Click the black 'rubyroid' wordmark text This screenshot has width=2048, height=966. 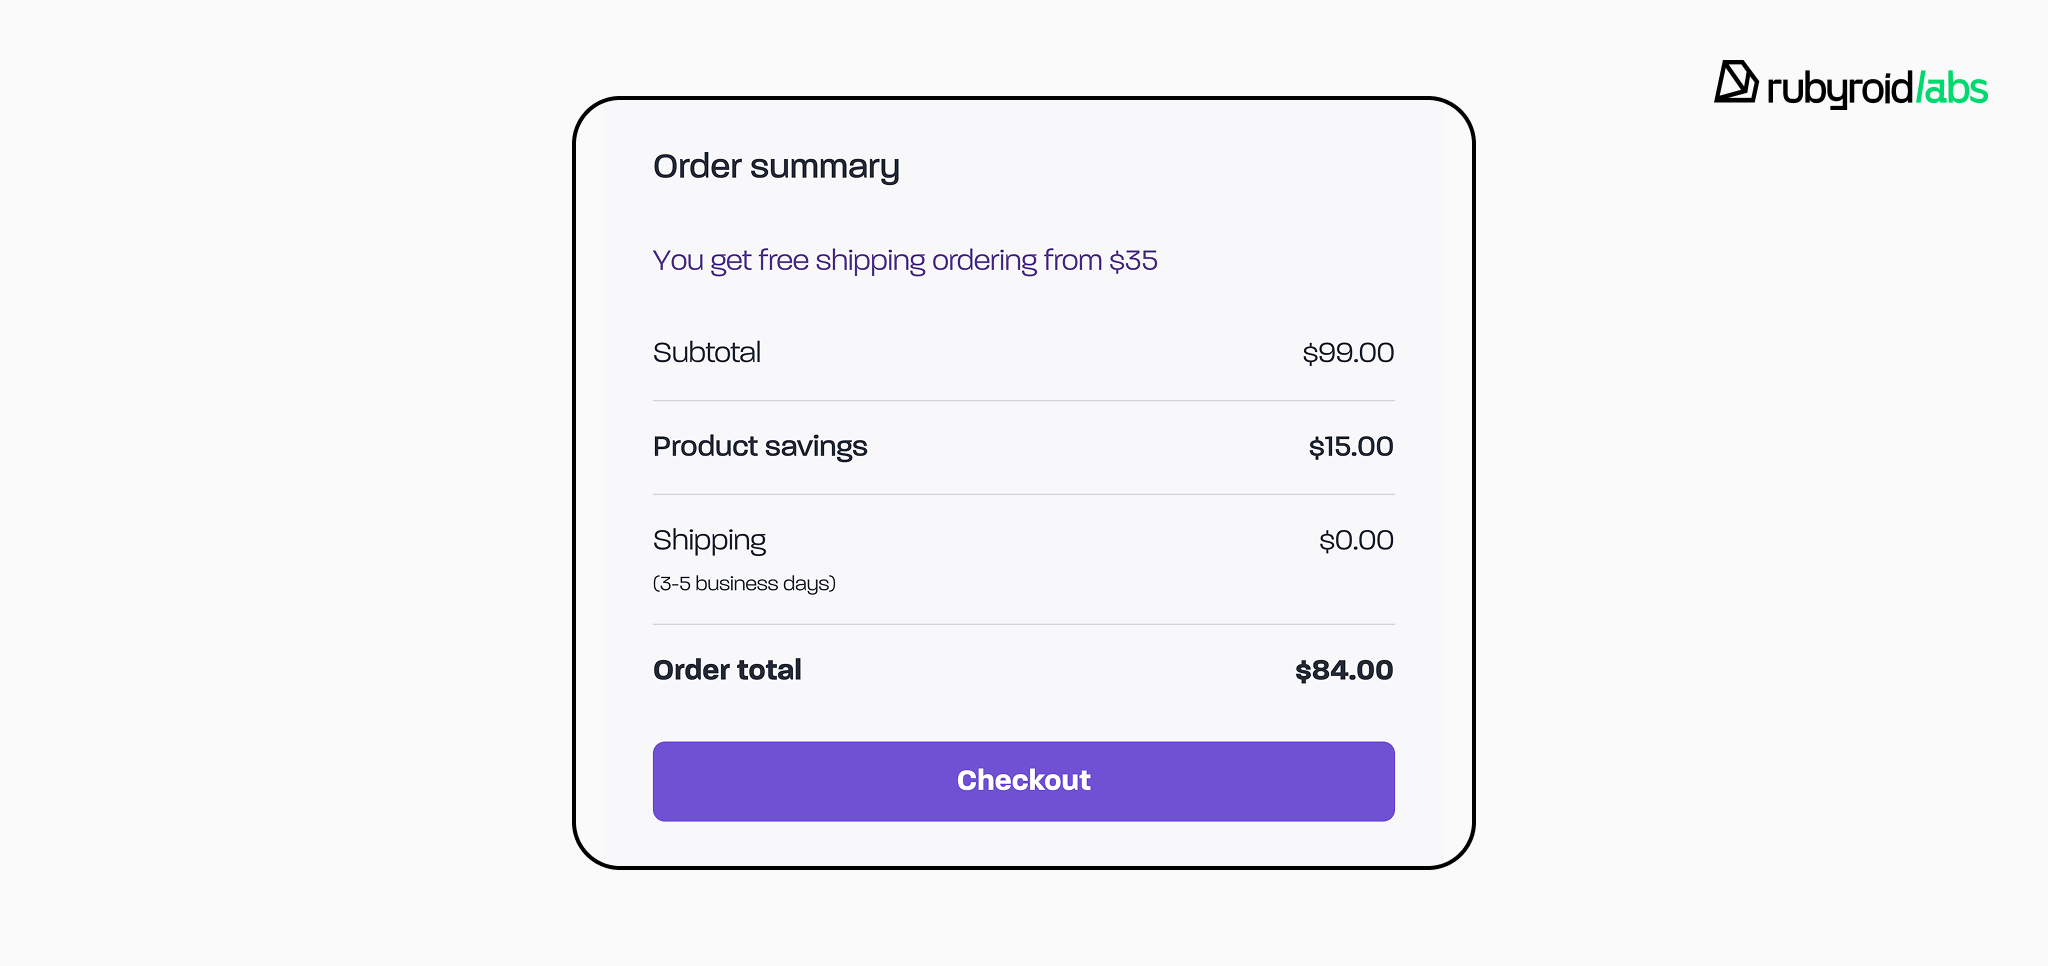[x=1839, y=89]
